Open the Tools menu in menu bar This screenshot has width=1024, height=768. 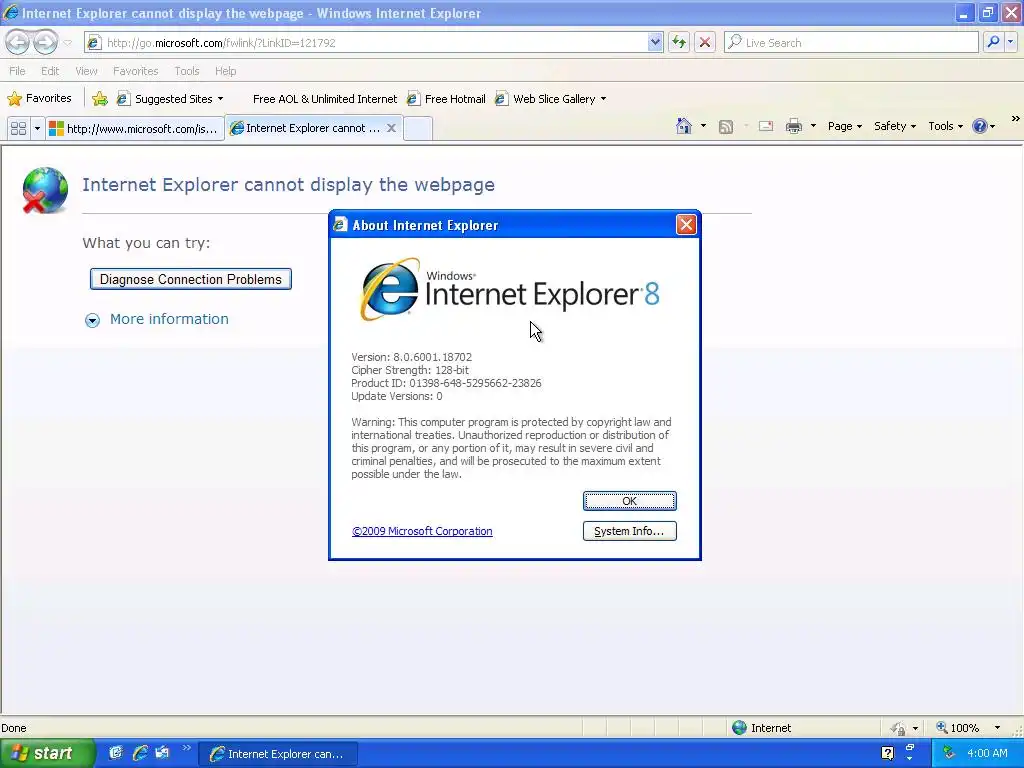click(187, 71)
